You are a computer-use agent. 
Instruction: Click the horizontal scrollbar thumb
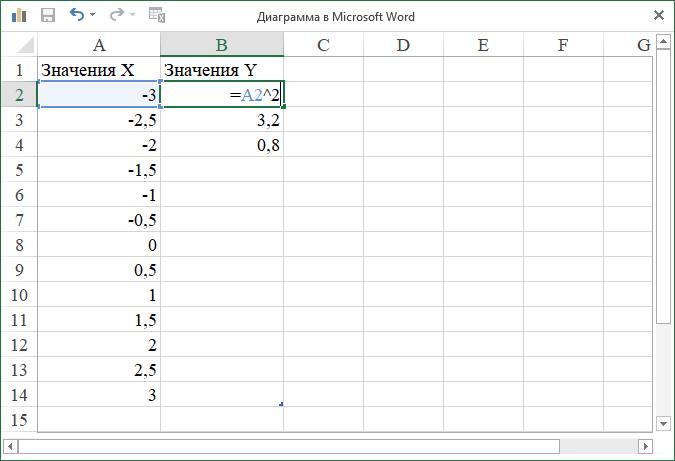point(289,446)
